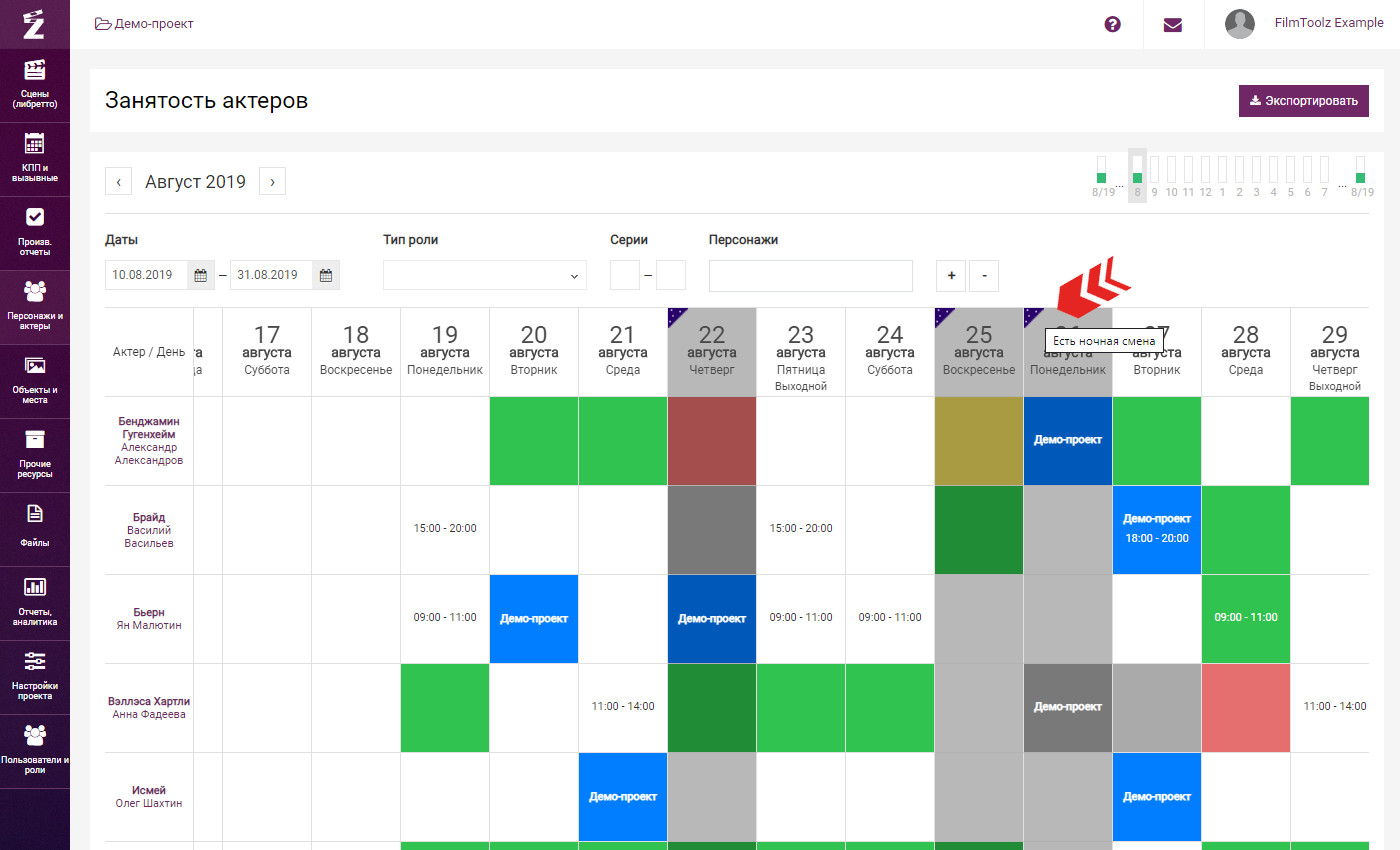Viewport: 1400px width, 850px height.
Task: Click Брайд's 15:00 - 20:00 on 19 августа
Action: 445,528
